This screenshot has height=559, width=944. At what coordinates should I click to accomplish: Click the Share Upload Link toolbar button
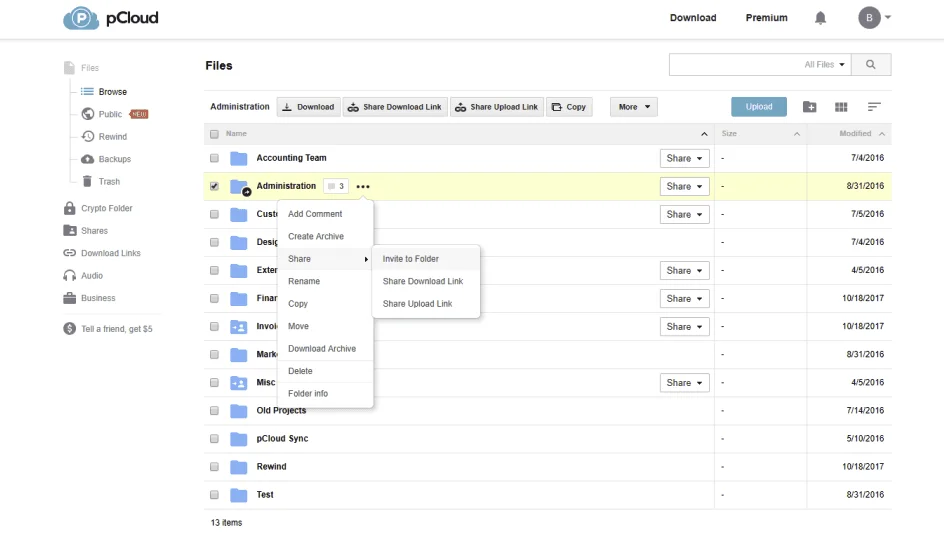click(x=497, y=107)
